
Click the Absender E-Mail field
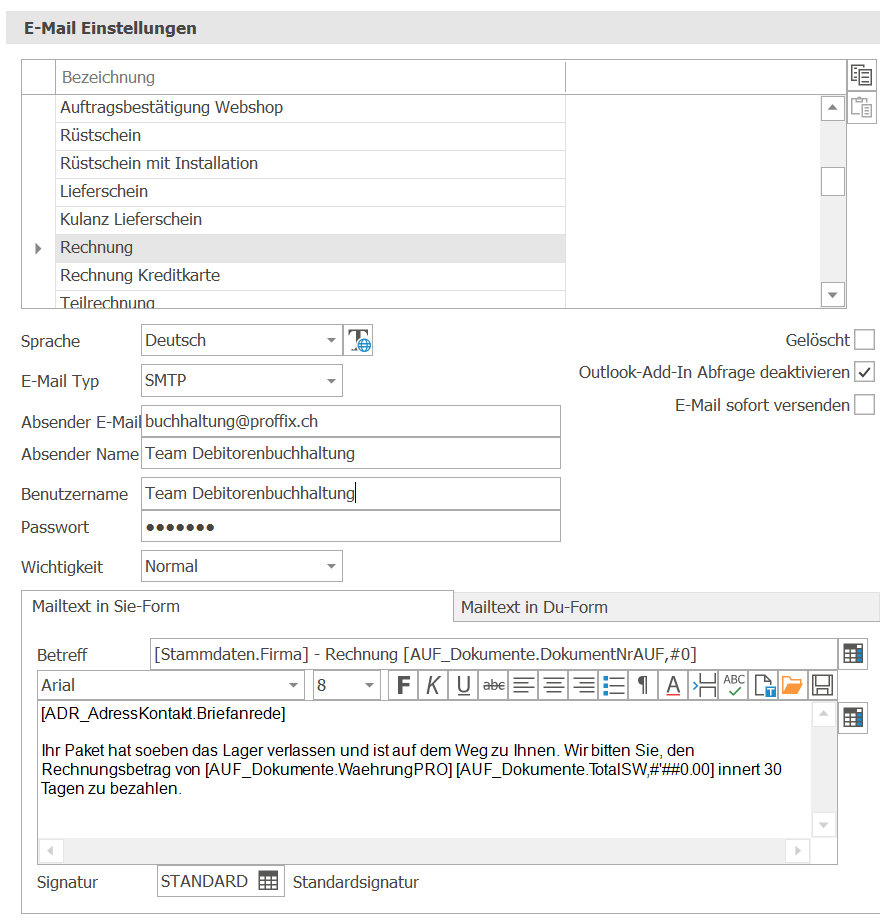(351, 421)
